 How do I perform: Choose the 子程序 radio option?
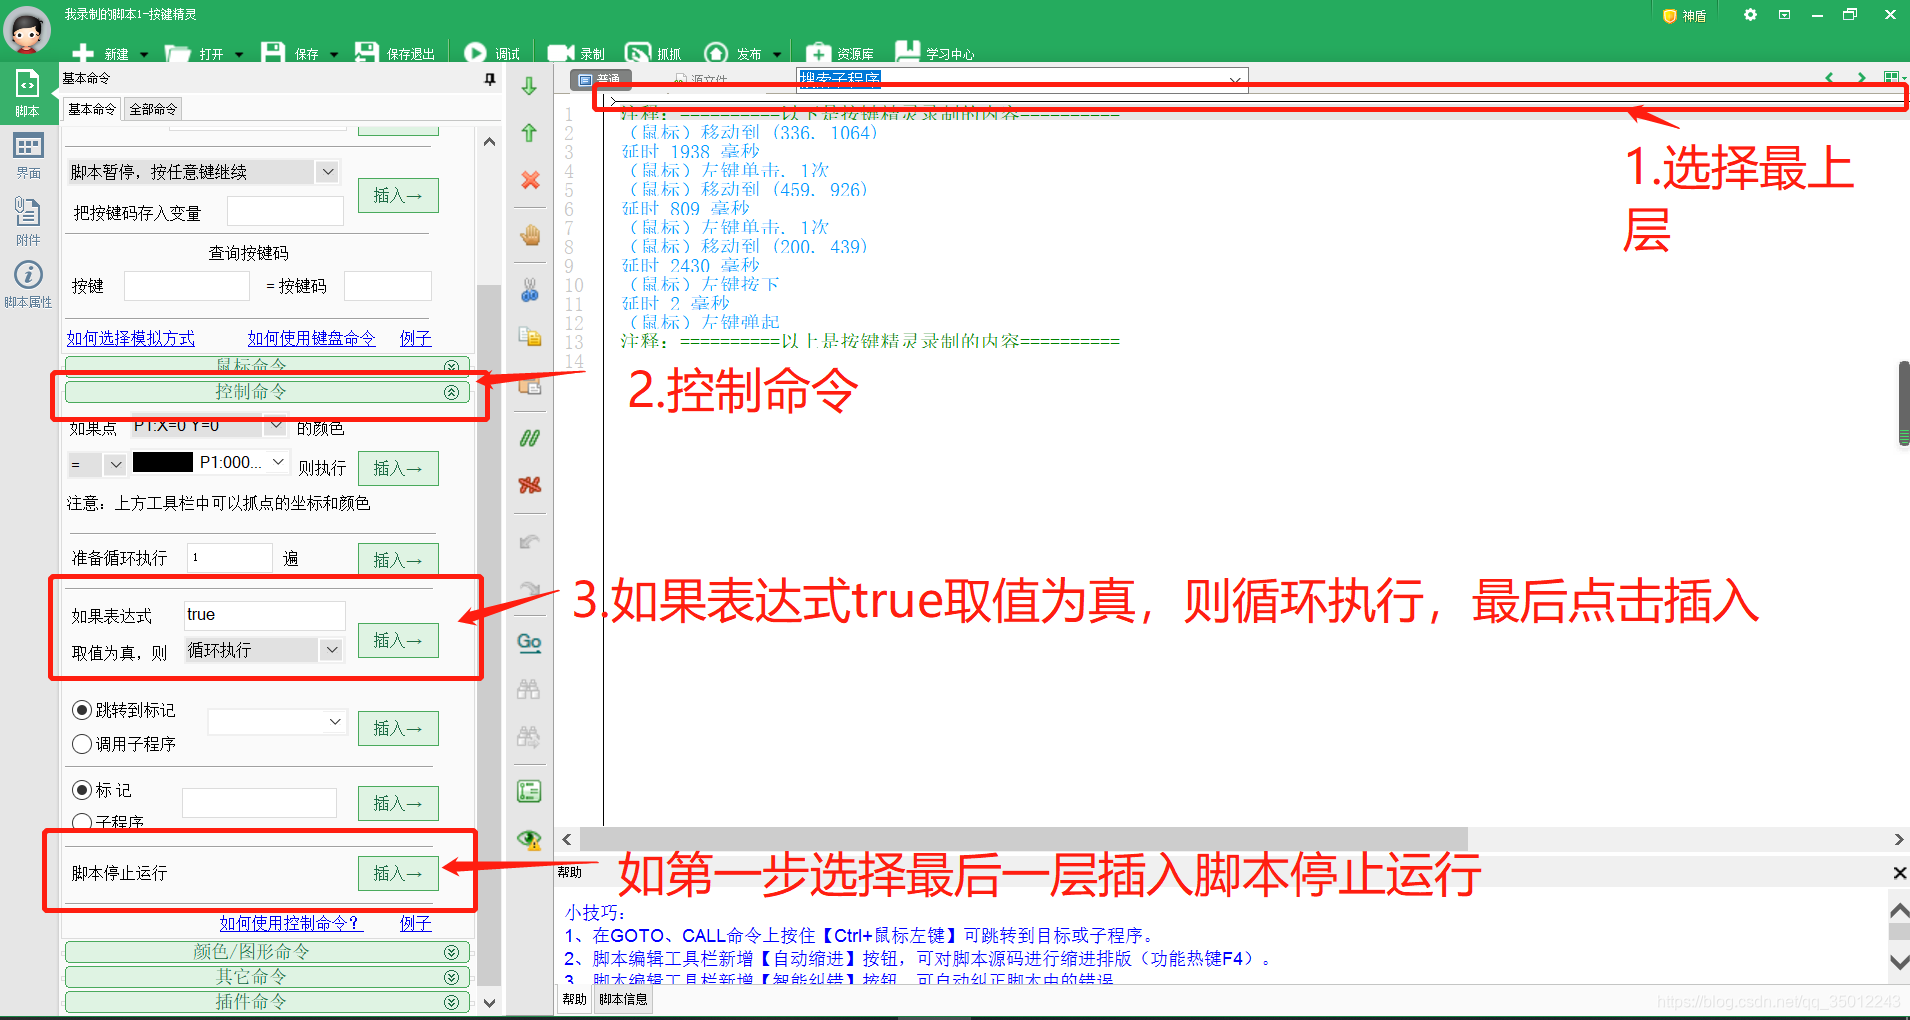click(x=82, y=822)
